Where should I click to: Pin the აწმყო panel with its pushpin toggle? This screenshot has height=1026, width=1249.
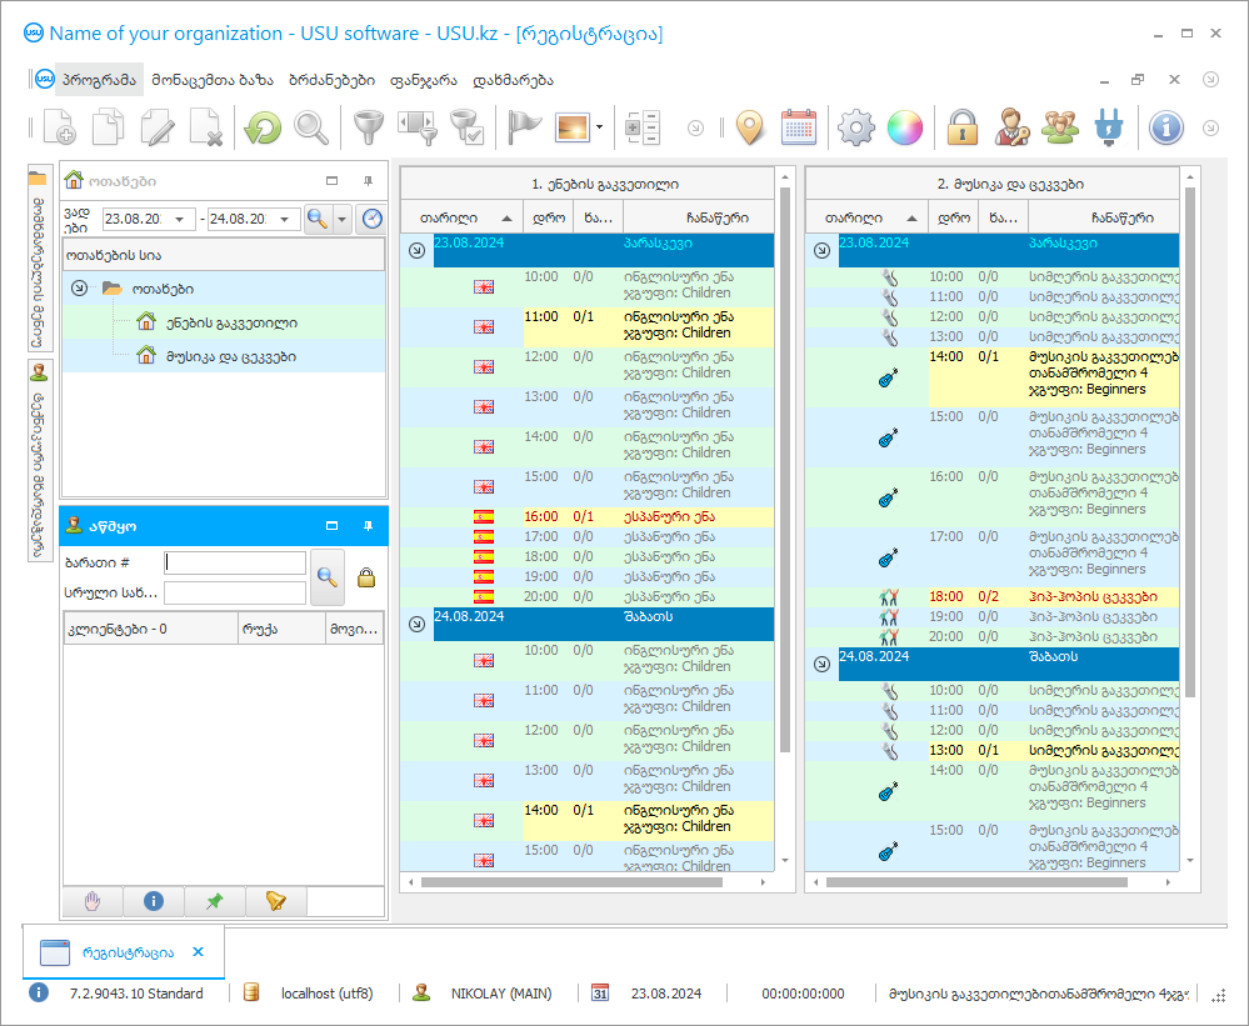tap(368, 526)
